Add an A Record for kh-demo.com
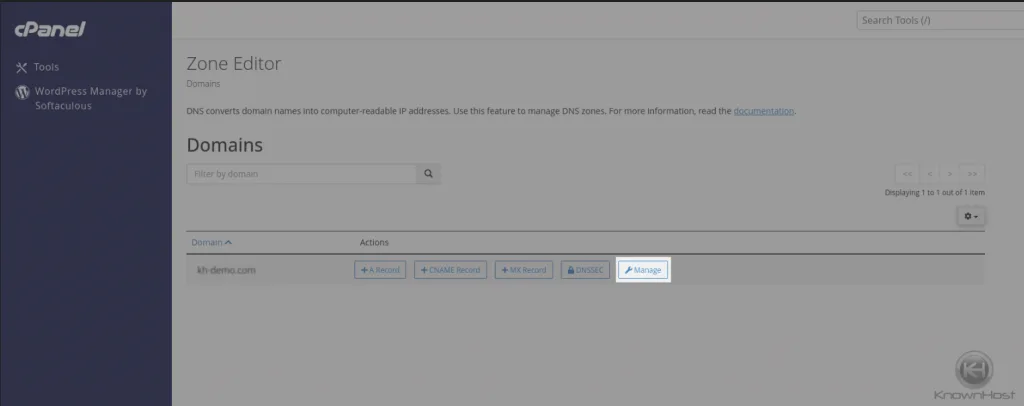The height and width of the screenshot is (406, 1024). coord(380,270)
